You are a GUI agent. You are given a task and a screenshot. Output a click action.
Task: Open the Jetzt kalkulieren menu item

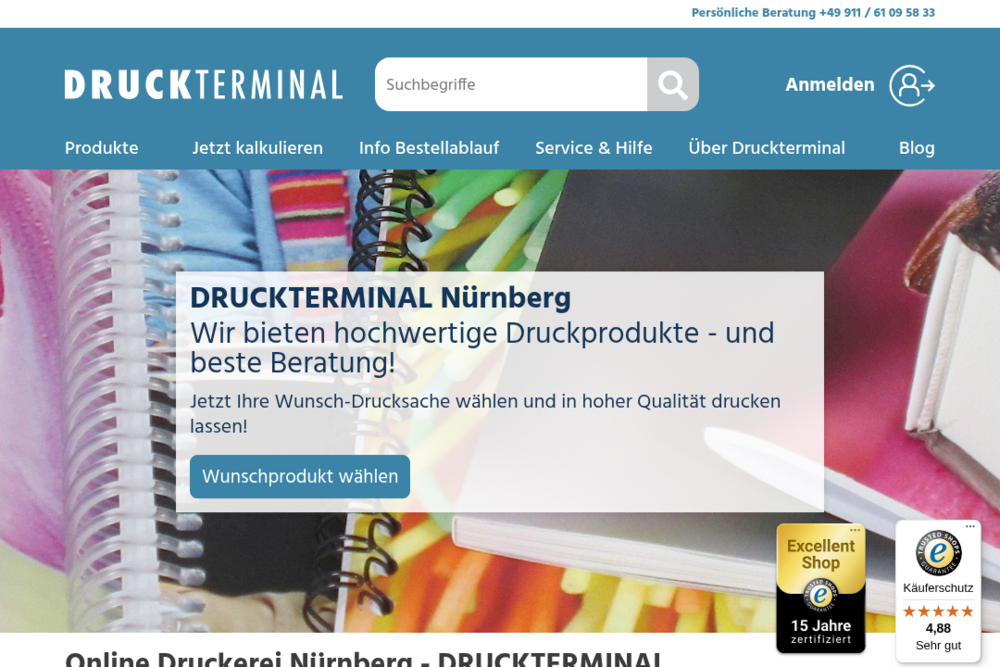[257, 148]
